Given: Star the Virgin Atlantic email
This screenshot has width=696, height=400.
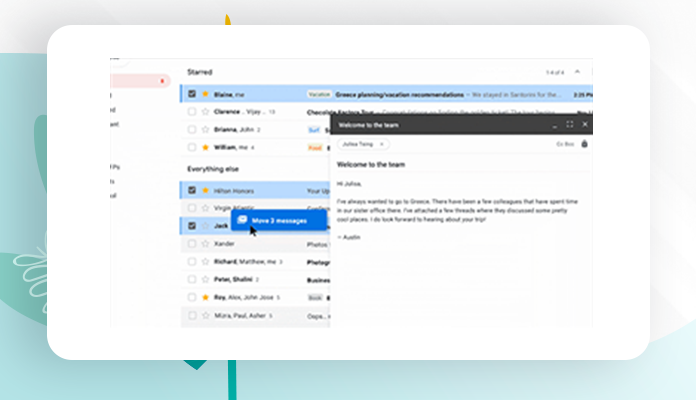Looking at the screenshot, I should (x=205, y=208).
